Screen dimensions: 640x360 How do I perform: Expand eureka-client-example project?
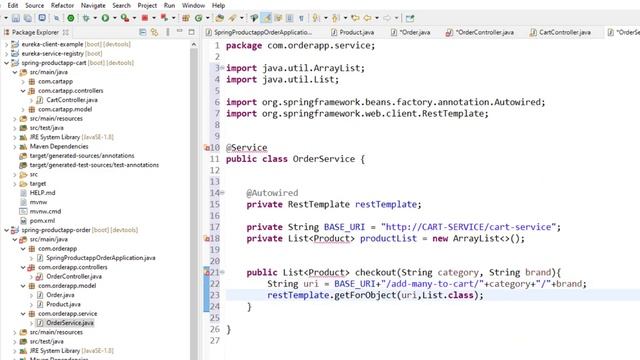6,44
